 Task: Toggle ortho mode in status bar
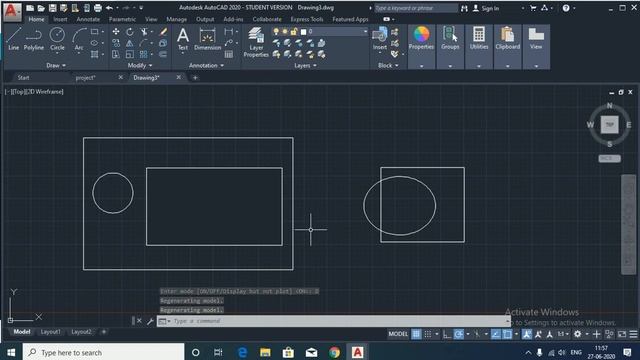point(447,334)
